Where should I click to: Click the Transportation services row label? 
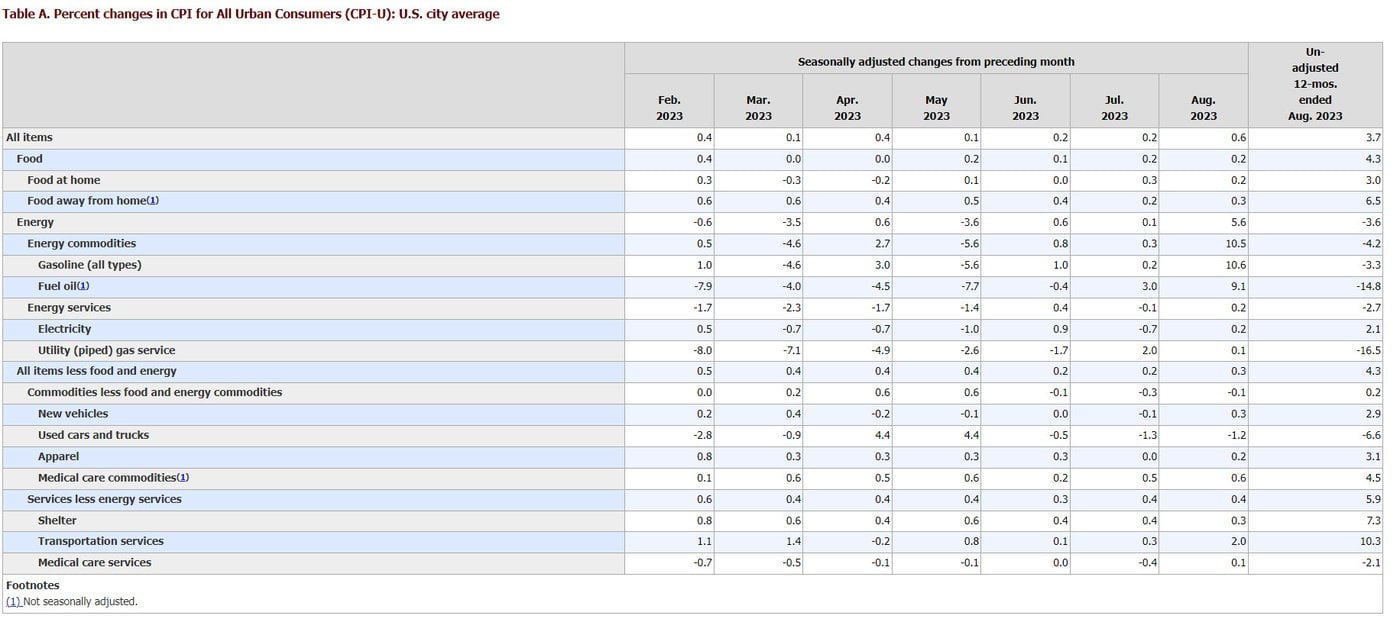(100, 541)
